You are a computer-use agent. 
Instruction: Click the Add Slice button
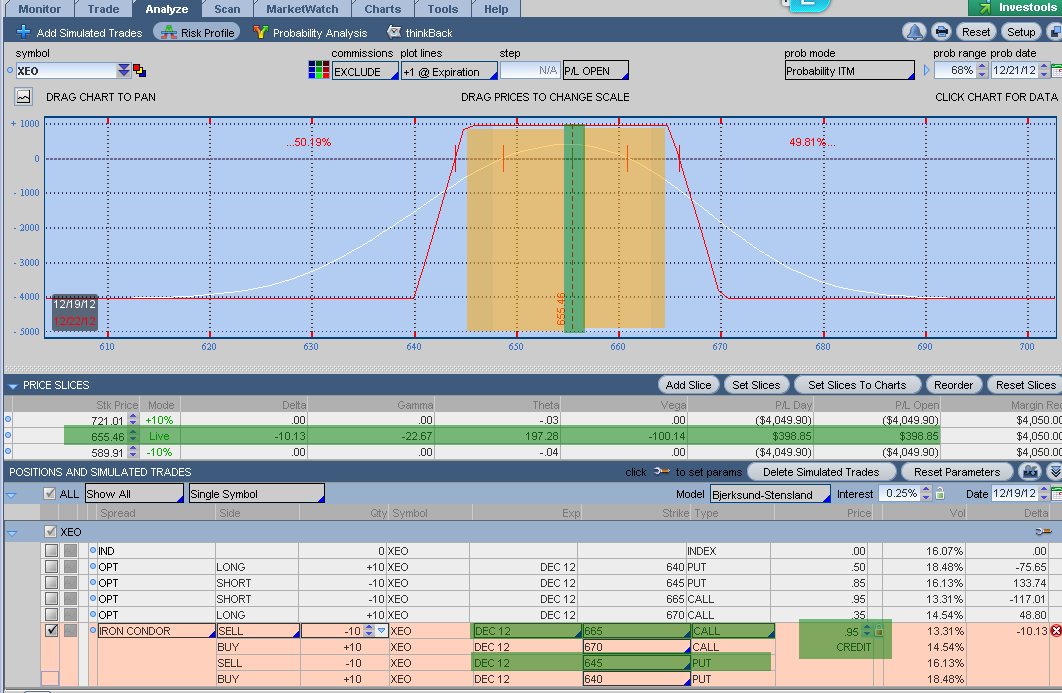[x=688, y=385]
